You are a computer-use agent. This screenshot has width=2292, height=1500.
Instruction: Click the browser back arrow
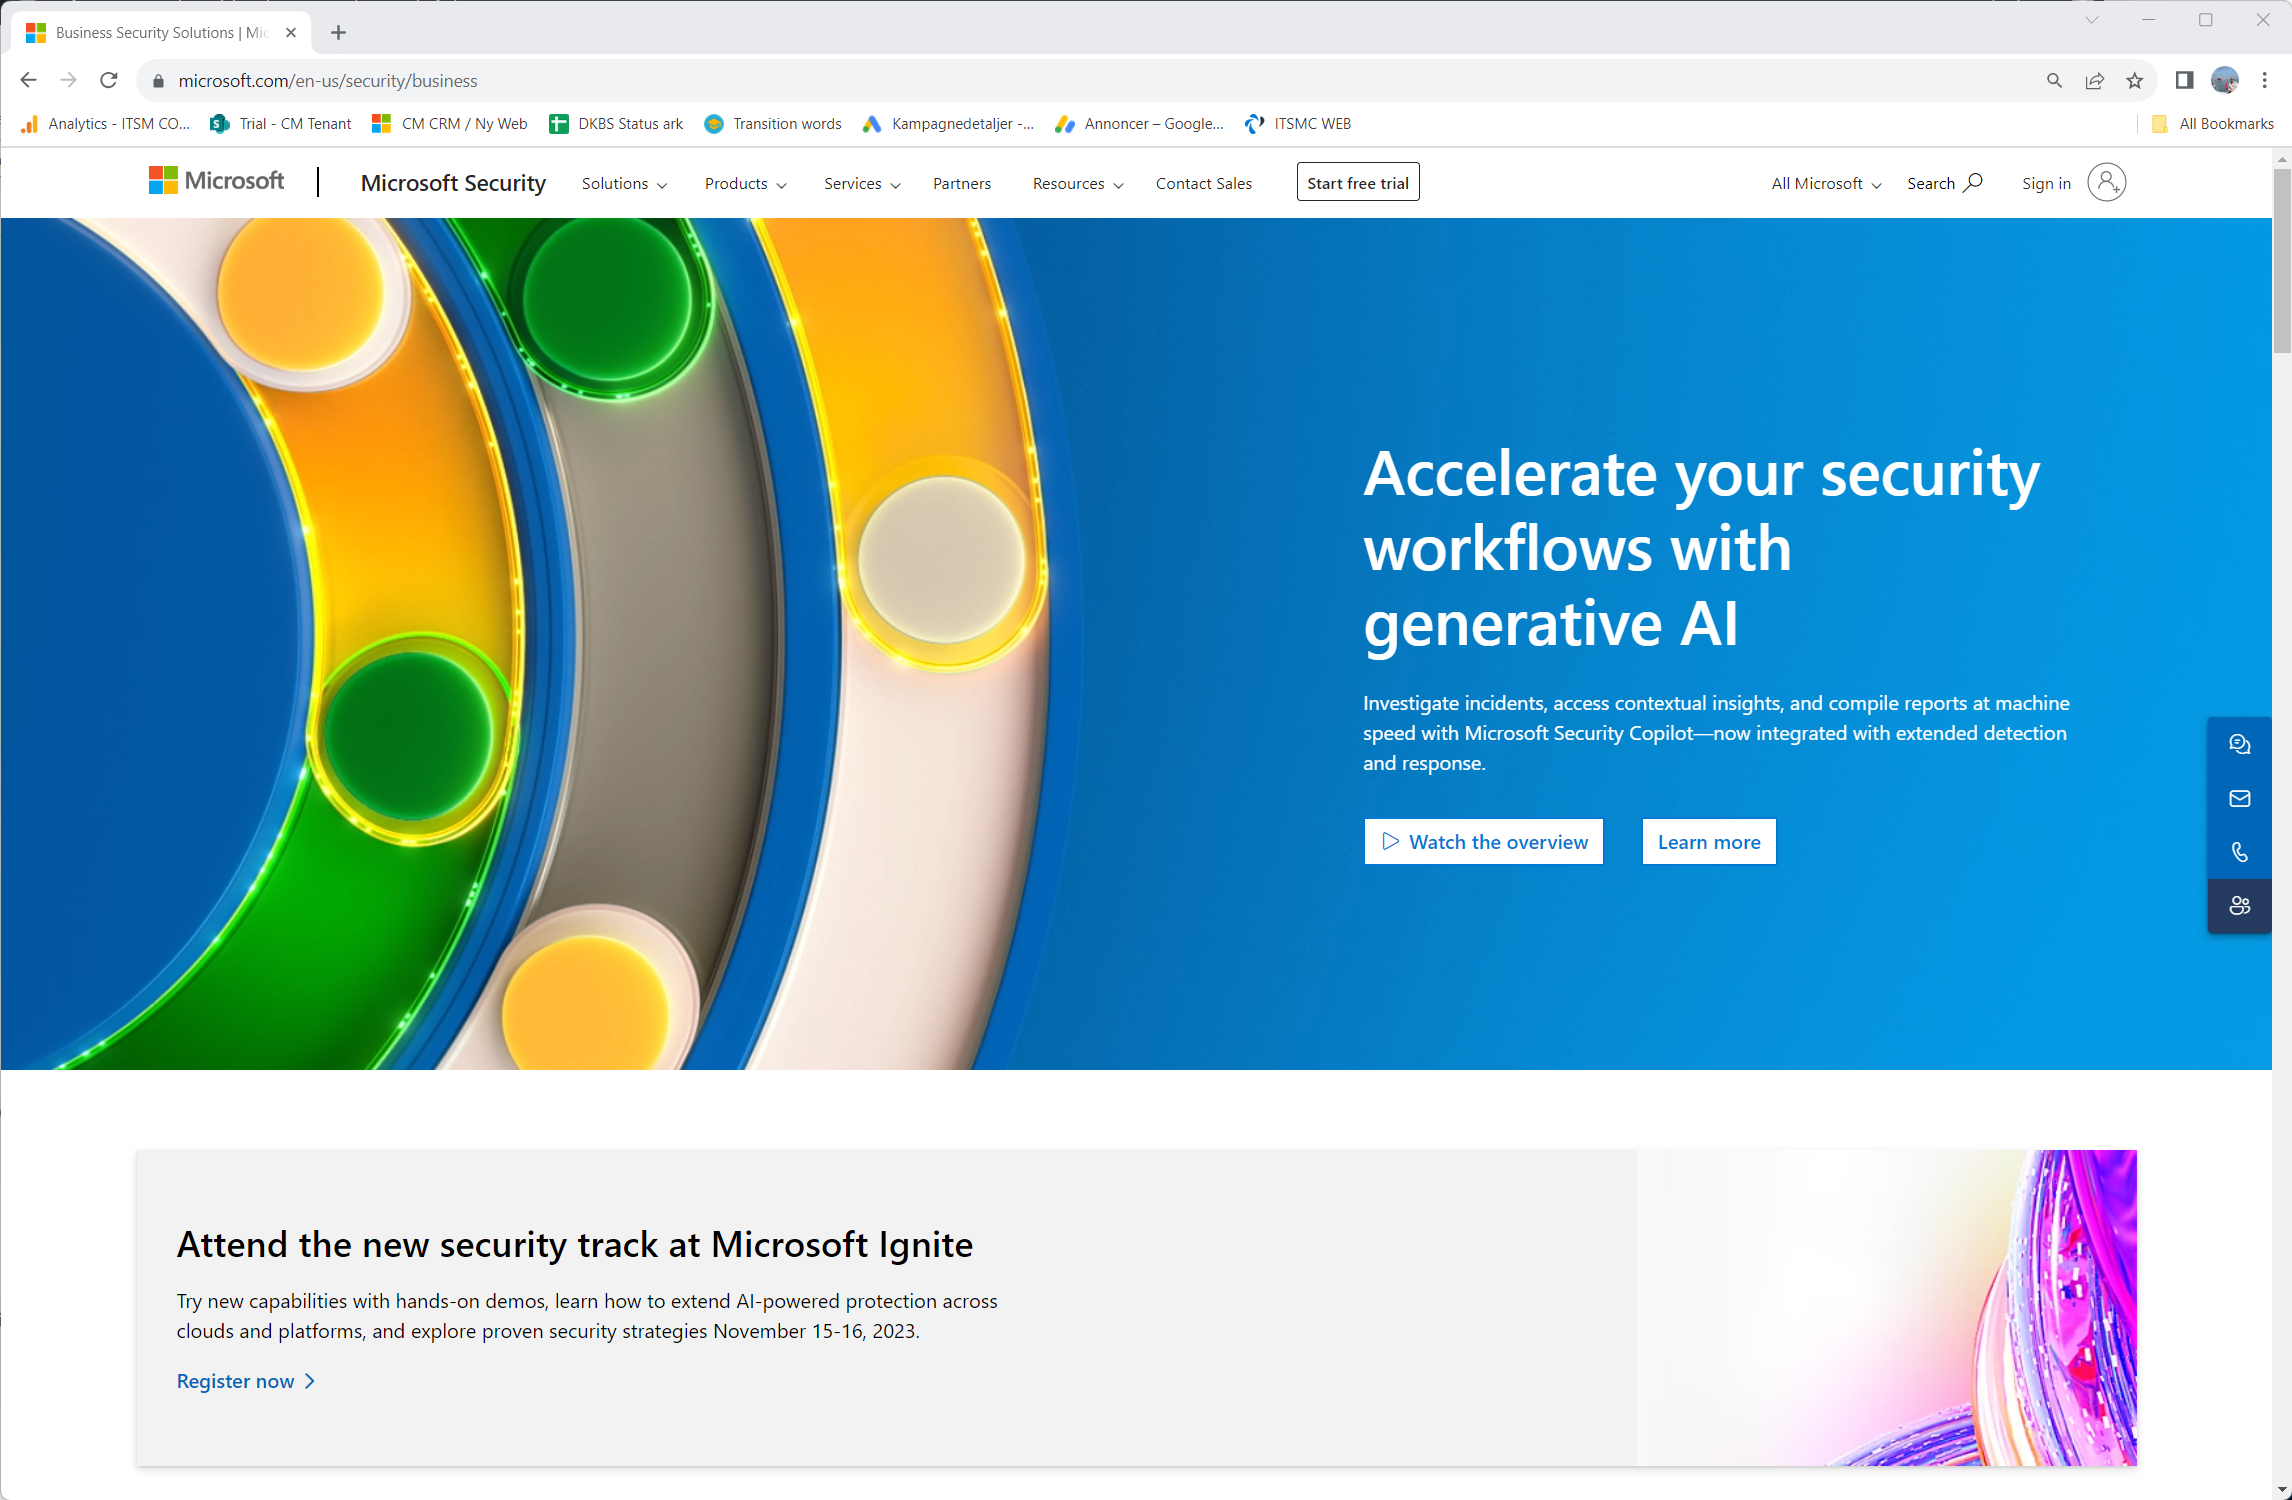click(28, 80)
